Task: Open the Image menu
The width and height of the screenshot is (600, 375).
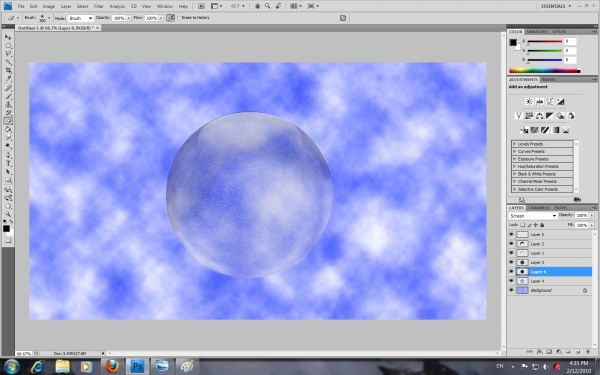Action: (x=49, y=6)
